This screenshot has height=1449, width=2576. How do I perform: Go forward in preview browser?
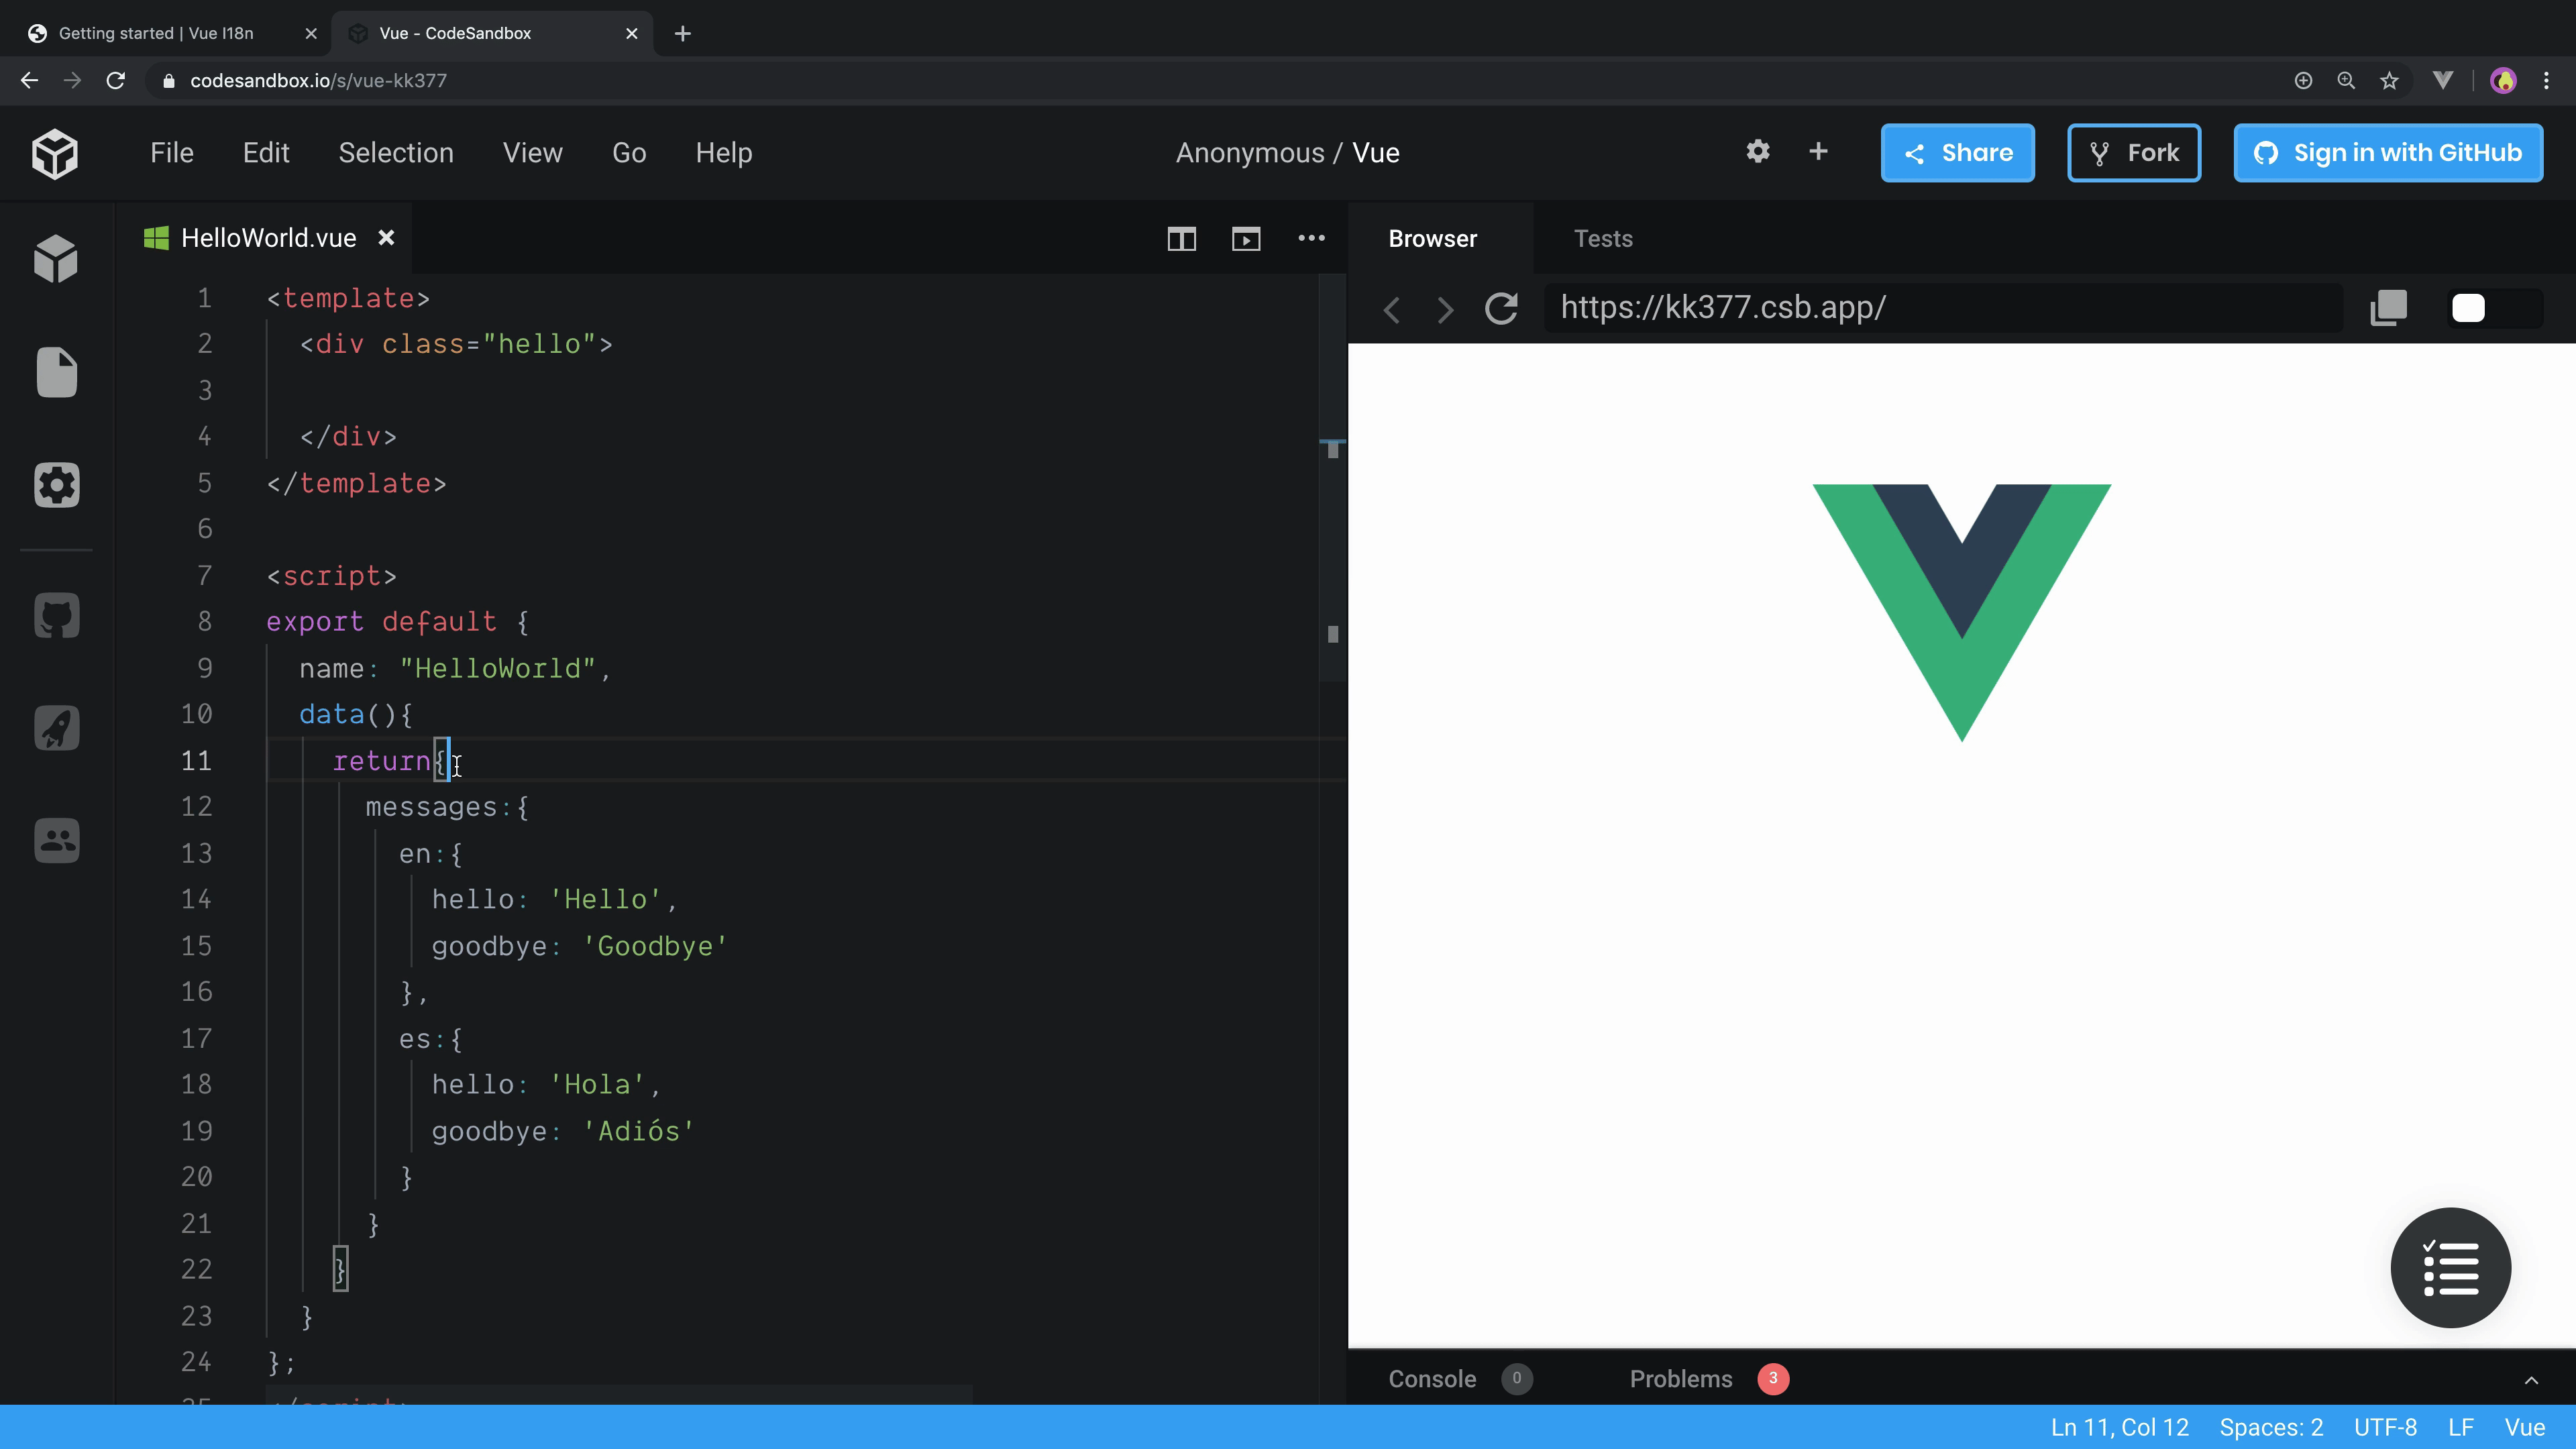tap(1445, 309)
